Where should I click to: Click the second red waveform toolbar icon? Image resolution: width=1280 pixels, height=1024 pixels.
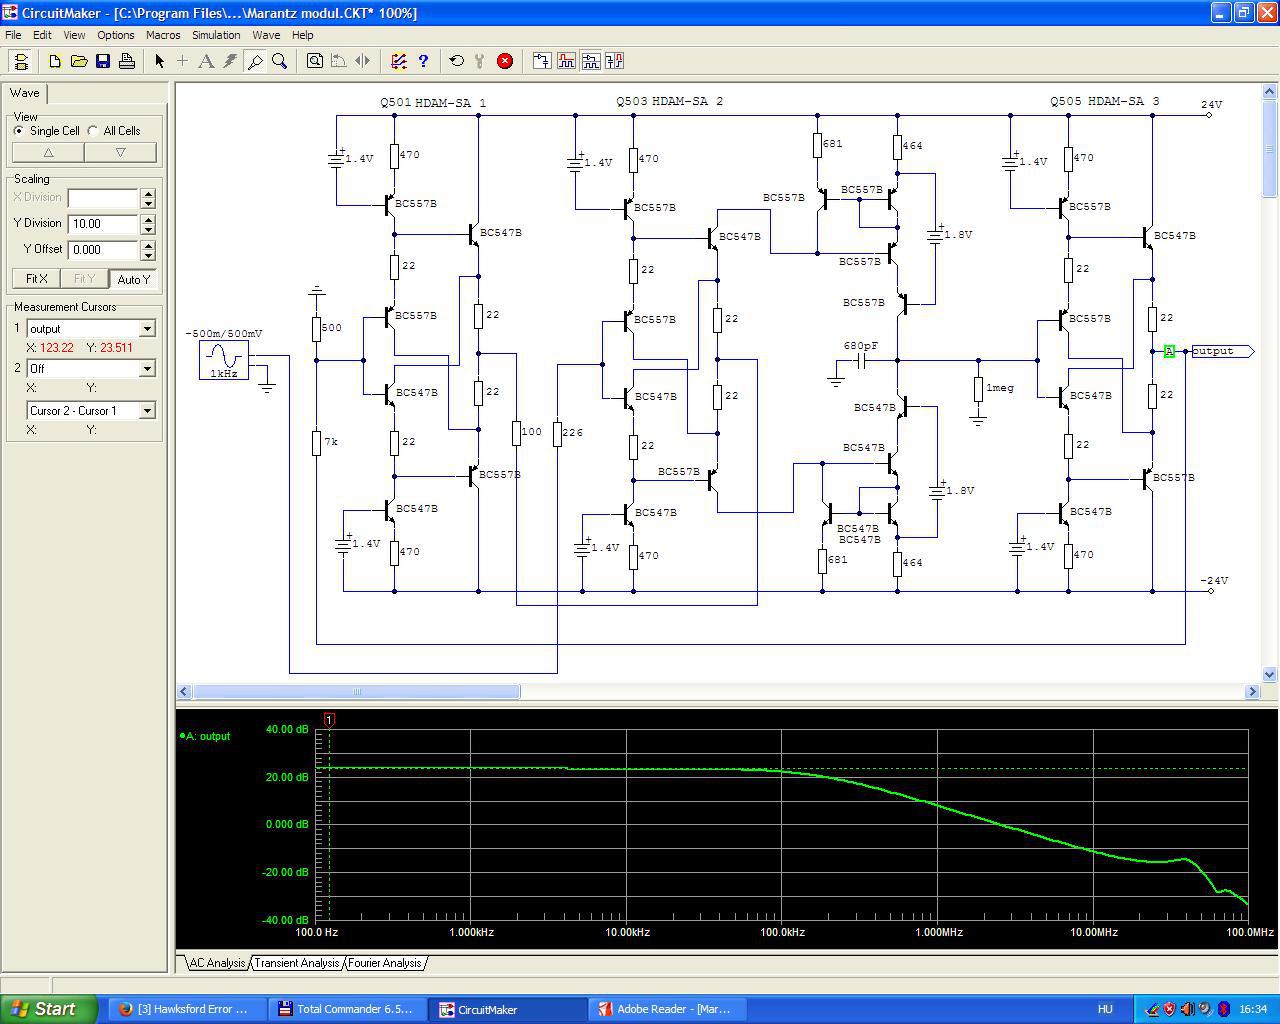[x=566, y=61]
